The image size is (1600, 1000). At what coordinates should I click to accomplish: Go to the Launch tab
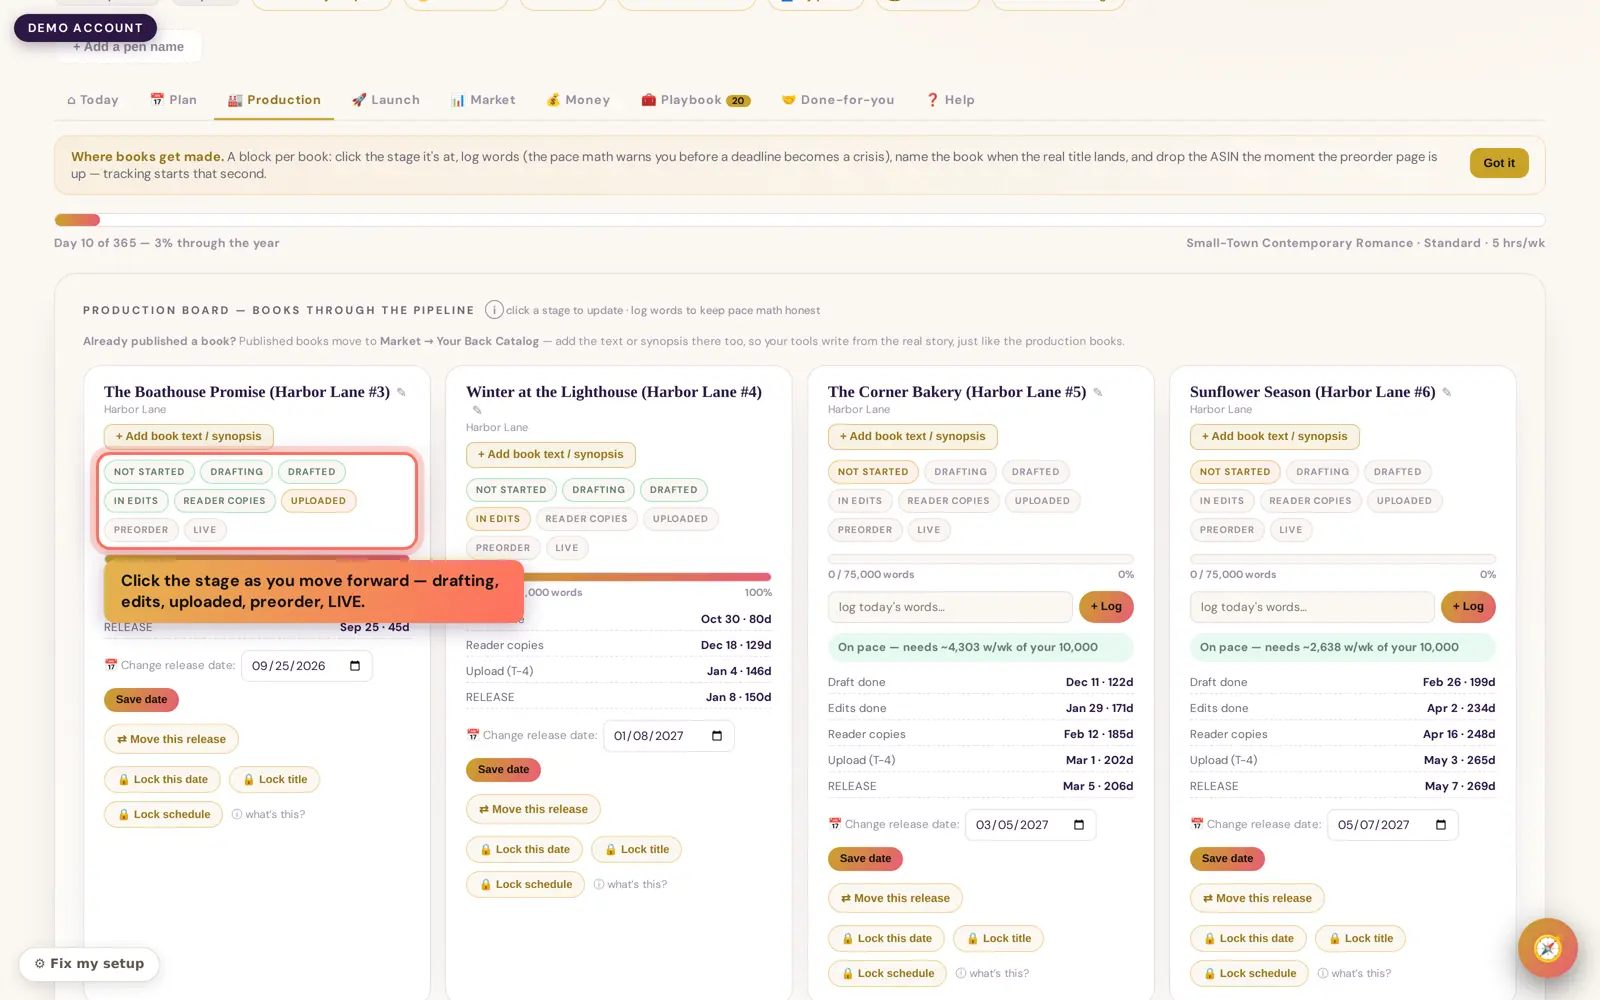pyautogui.click(x=386, y=100)
